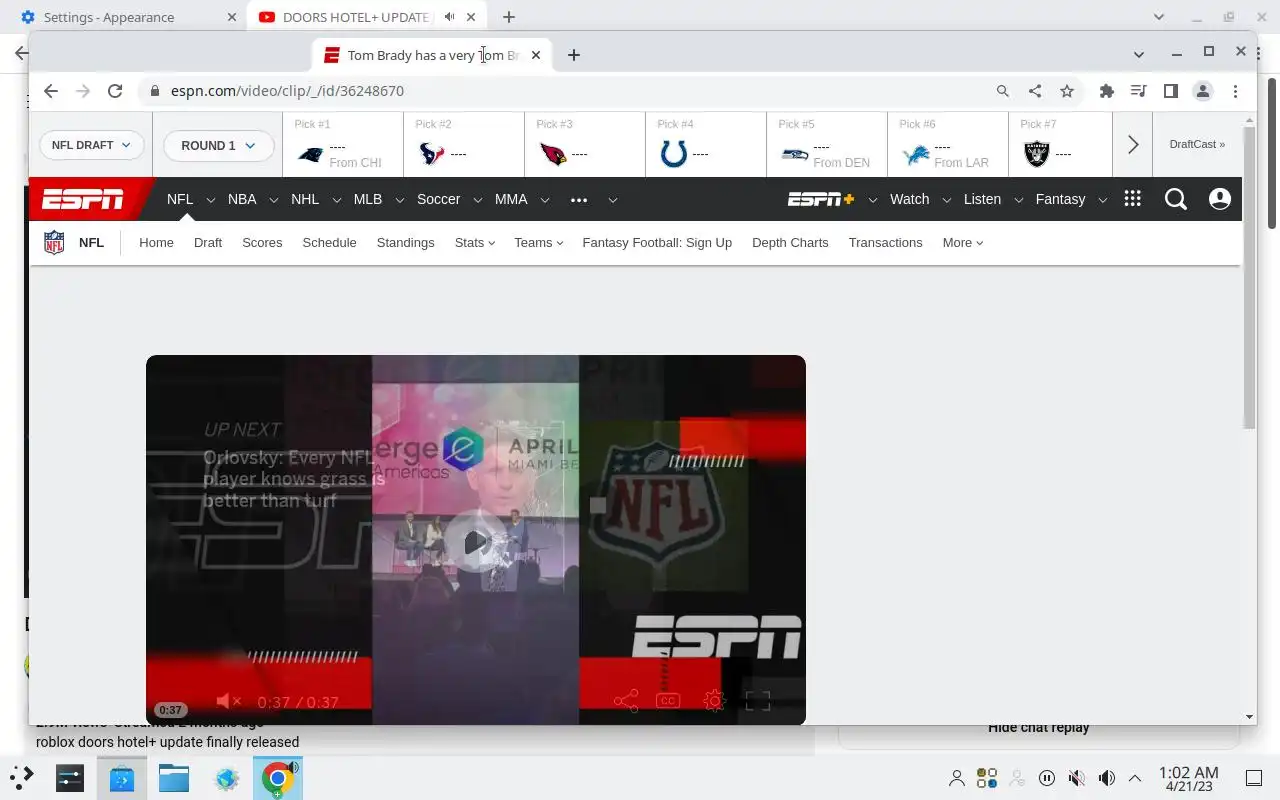
Task: Click the ESPN+ logo
Action: 821,199
